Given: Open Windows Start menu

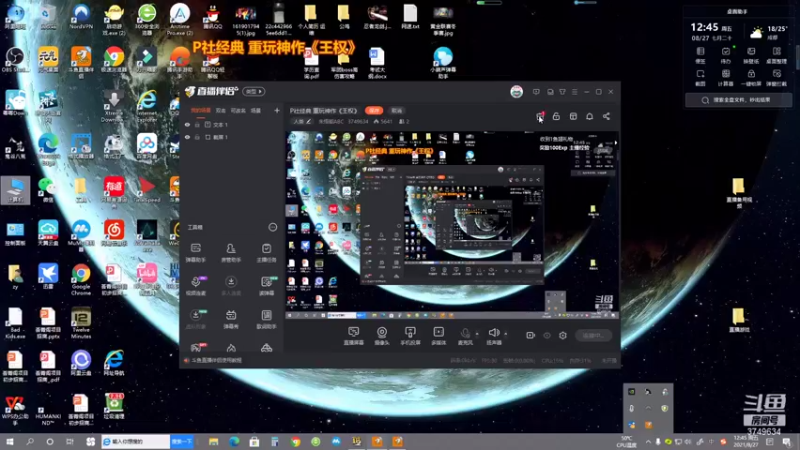Looking at the screenshot, I should [10, 441].
